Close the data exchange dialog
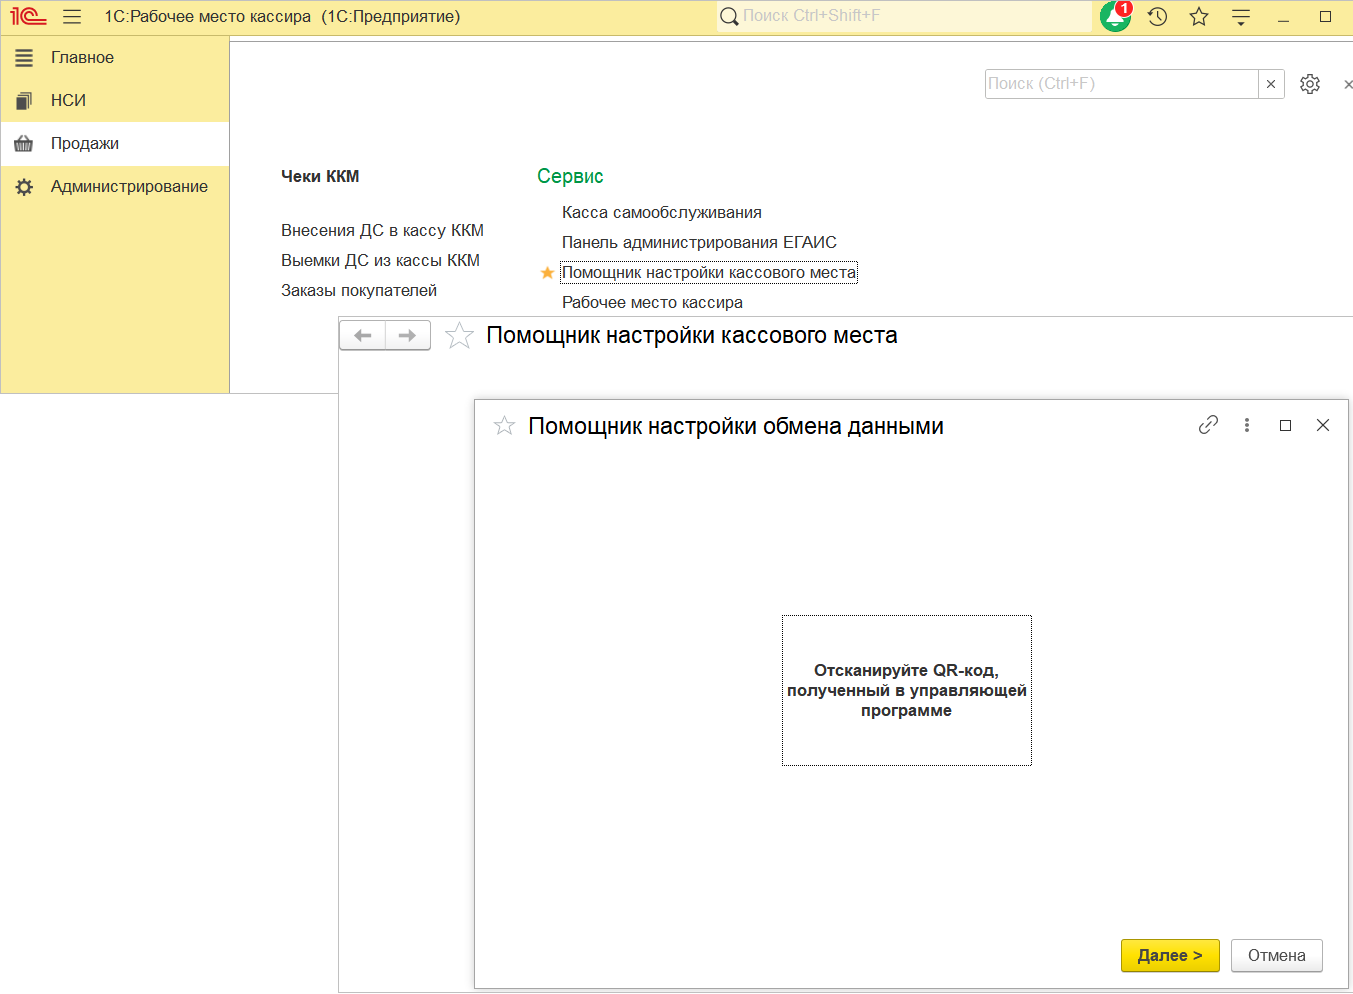The height and width of the screenshot is (994, 1353). click(1323, 425)
